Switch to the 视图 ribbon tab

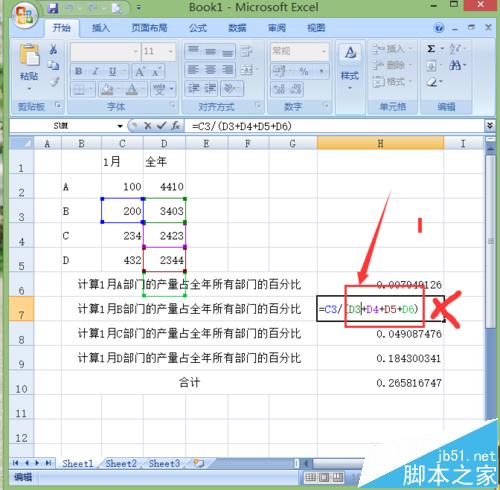(316, 28)
